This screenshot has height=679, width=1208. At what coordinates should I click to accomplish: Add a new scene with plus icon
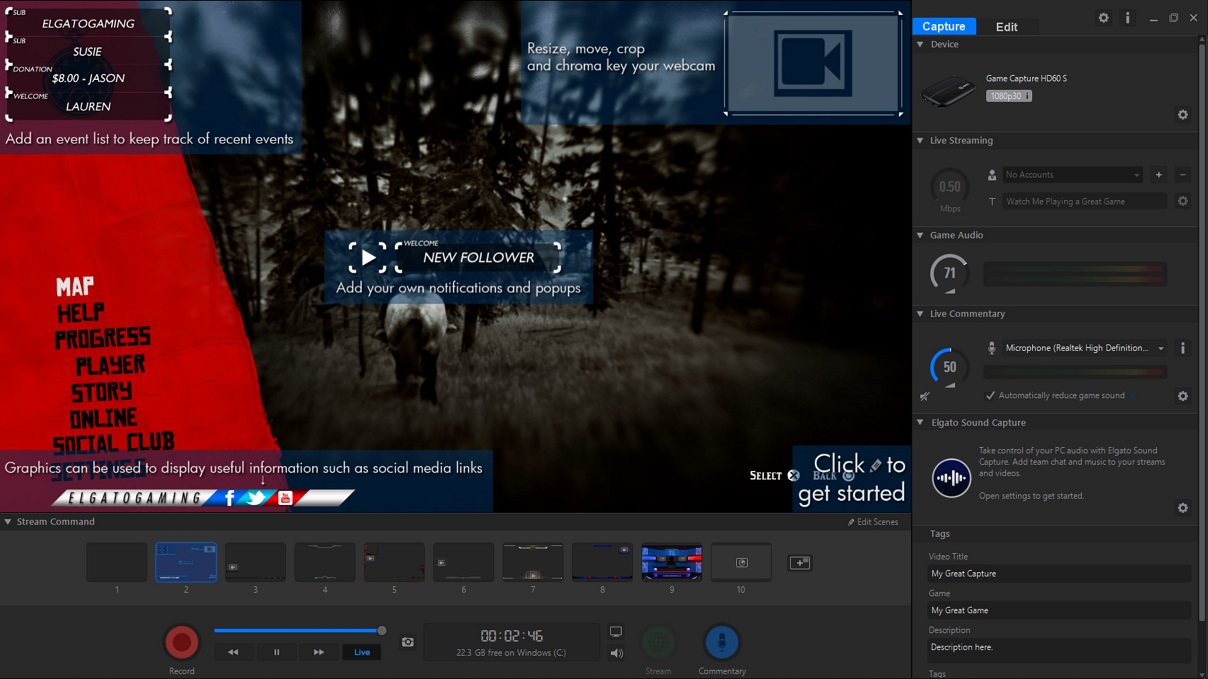(800, 563)
